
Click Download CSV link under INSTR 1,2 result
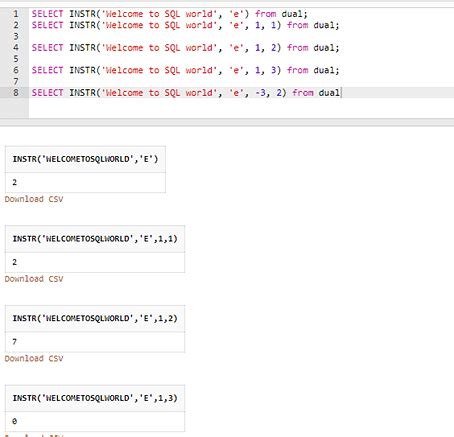[34, 358]
